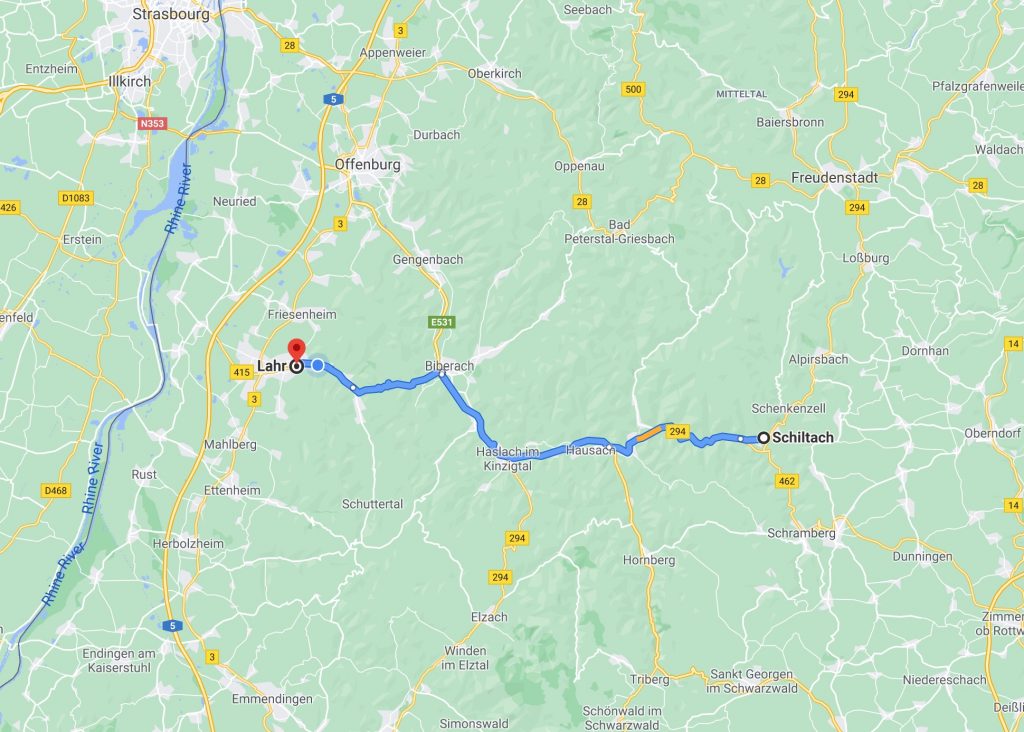Click the red N353 road shield
The image size is (1024, 732).
point(152,123)
